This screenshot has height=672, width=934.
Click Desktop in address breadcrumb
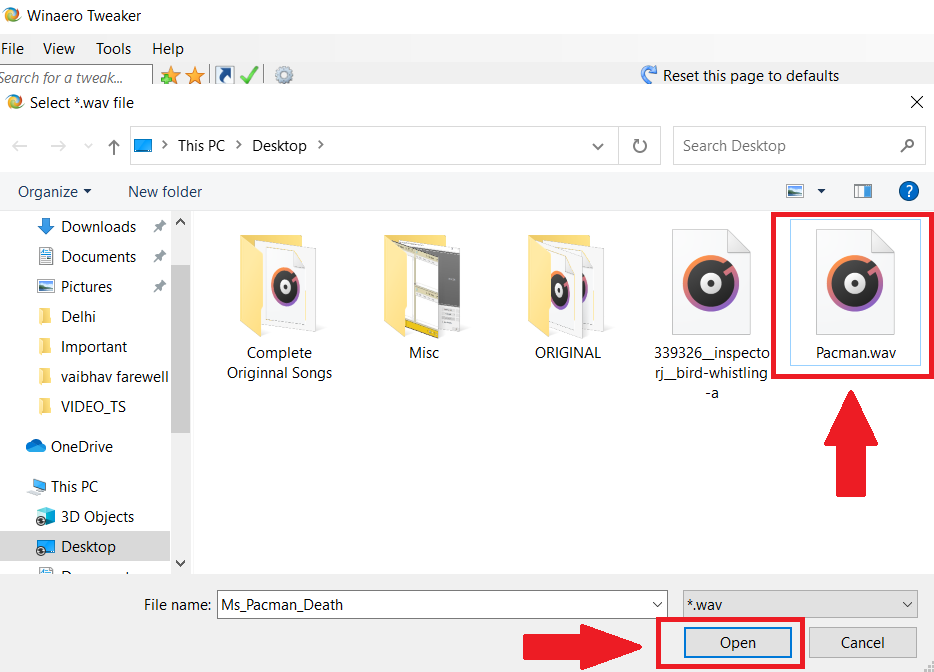[x=279, y=145]
